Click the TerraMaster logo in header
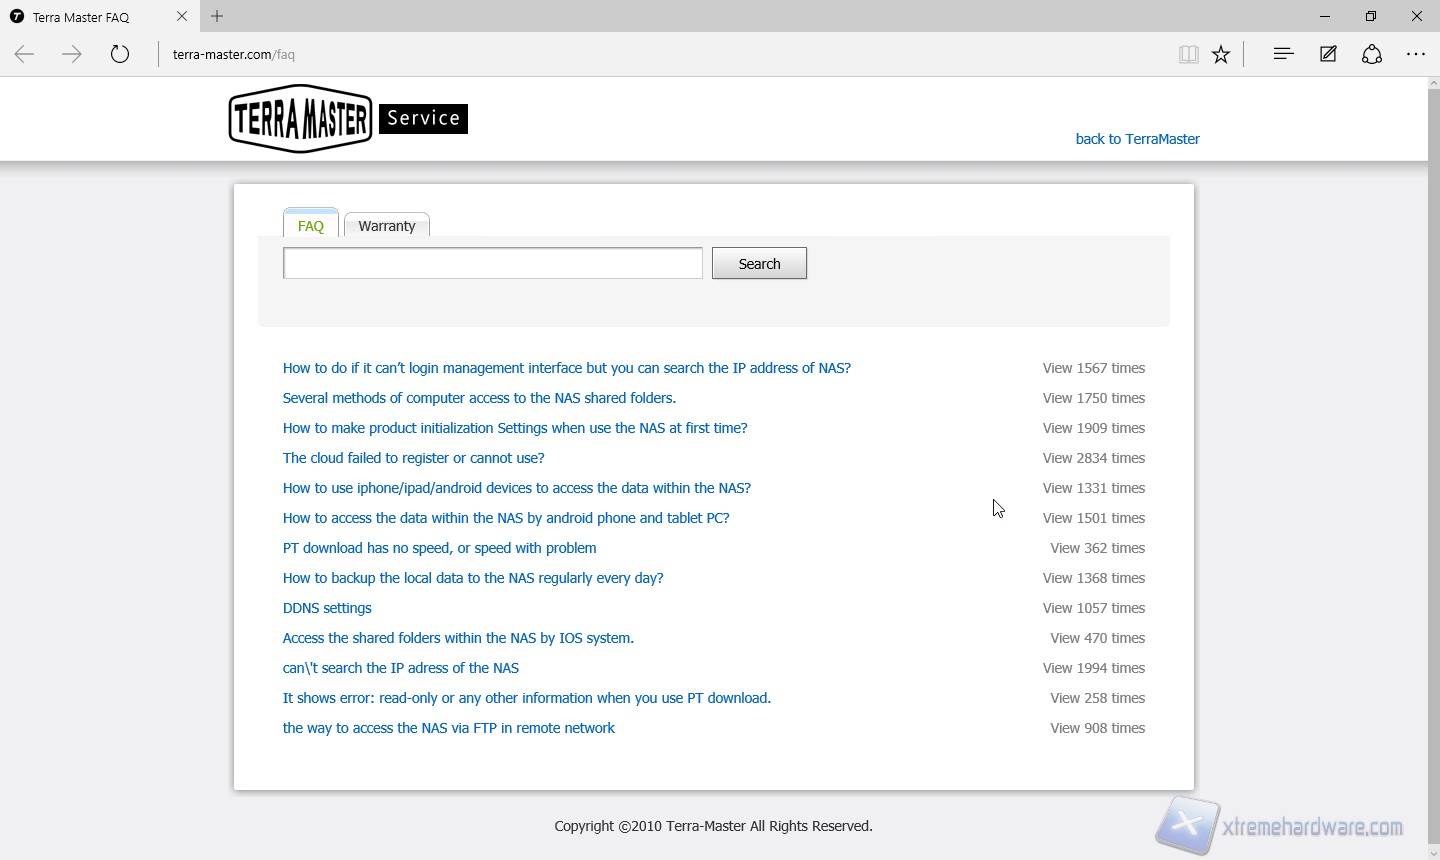The height and width of the screenshot is (860, 1440). tap(300, 119)
